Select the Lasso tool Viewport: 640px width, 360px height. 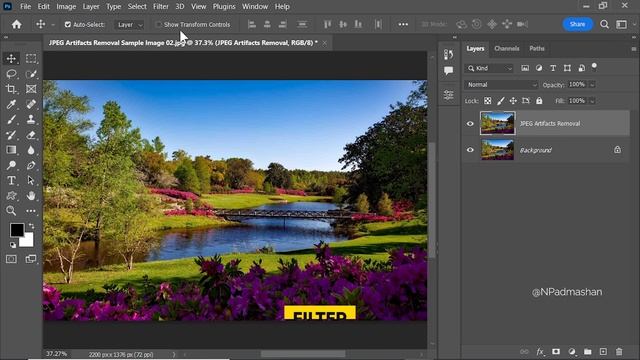(11, 74)
